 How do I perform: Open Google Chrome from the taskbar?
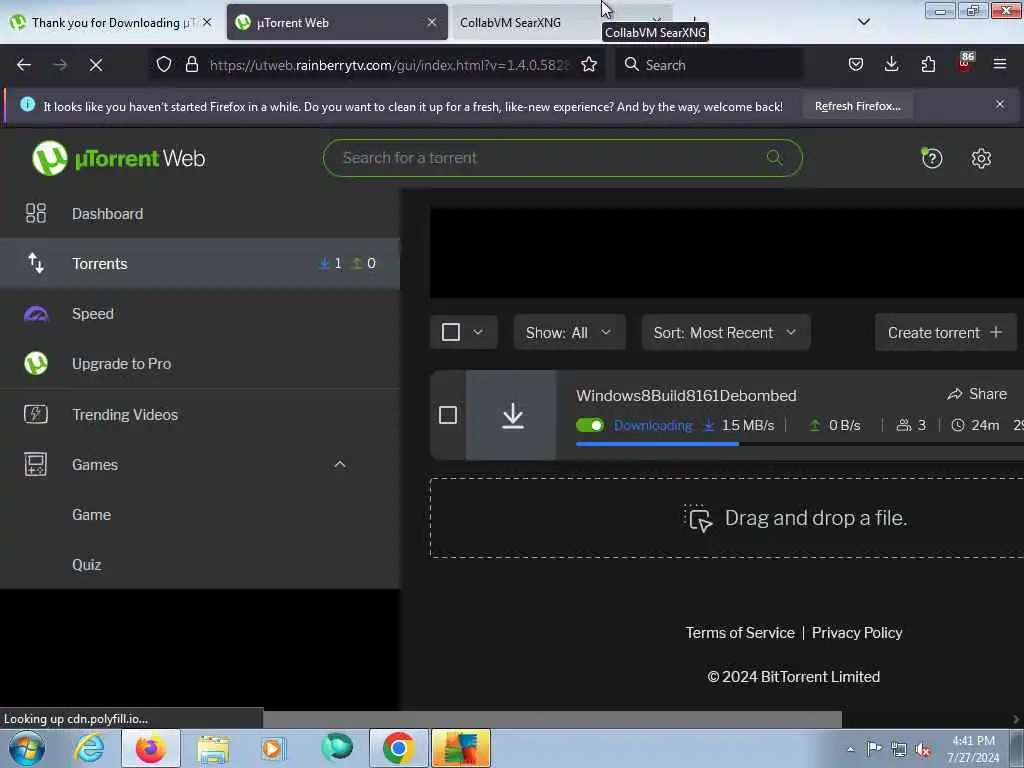click(398, 748)
